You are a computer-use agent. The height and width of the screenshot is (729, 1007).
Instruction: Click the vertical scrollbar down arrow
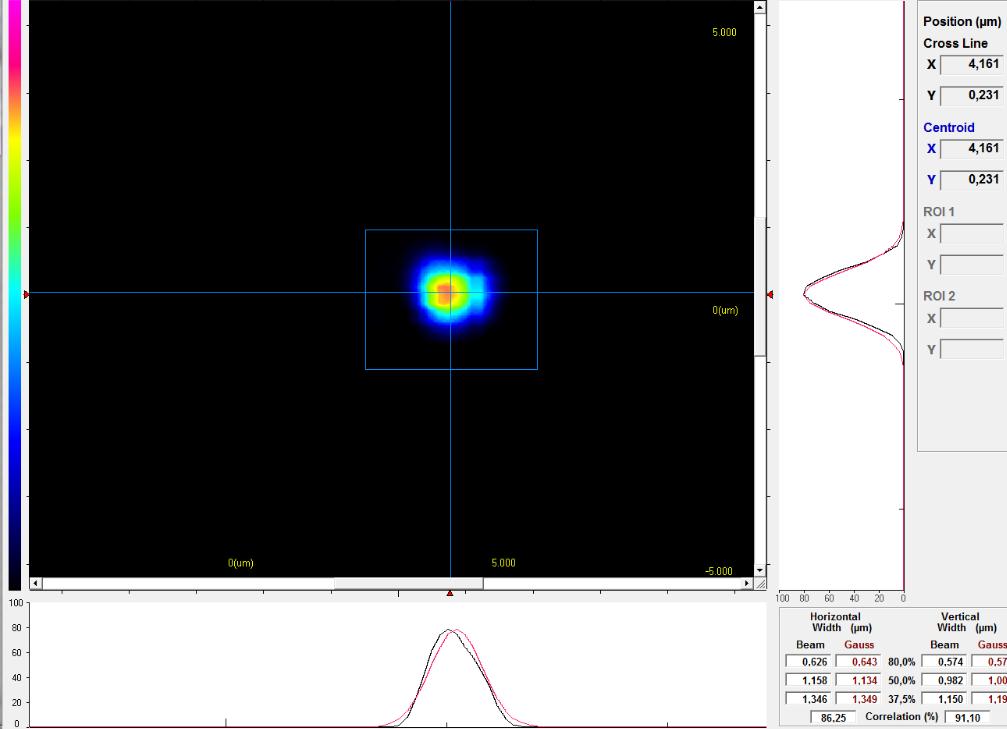tap(760, 570)
